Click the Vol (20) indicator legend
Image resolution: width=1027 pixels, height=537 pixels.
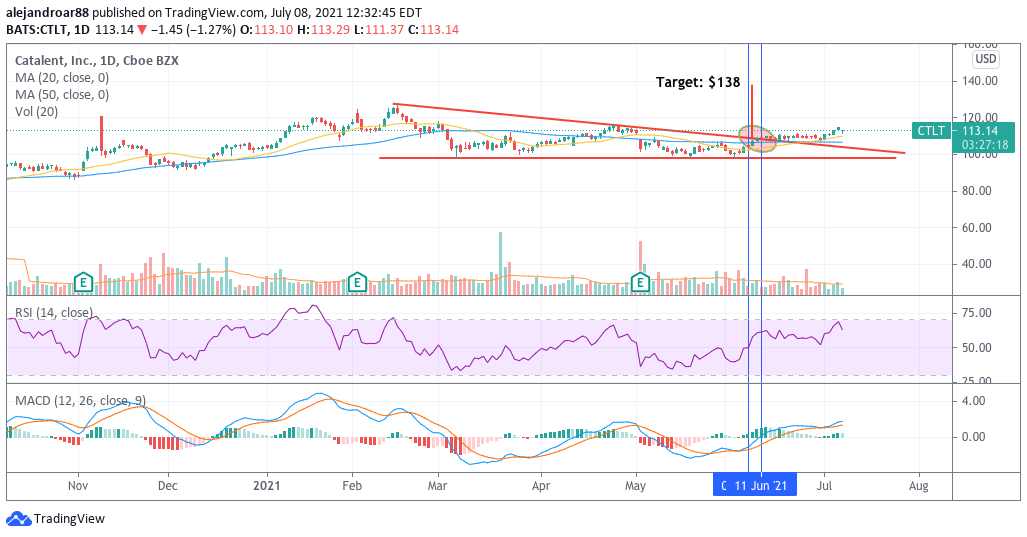36,111
